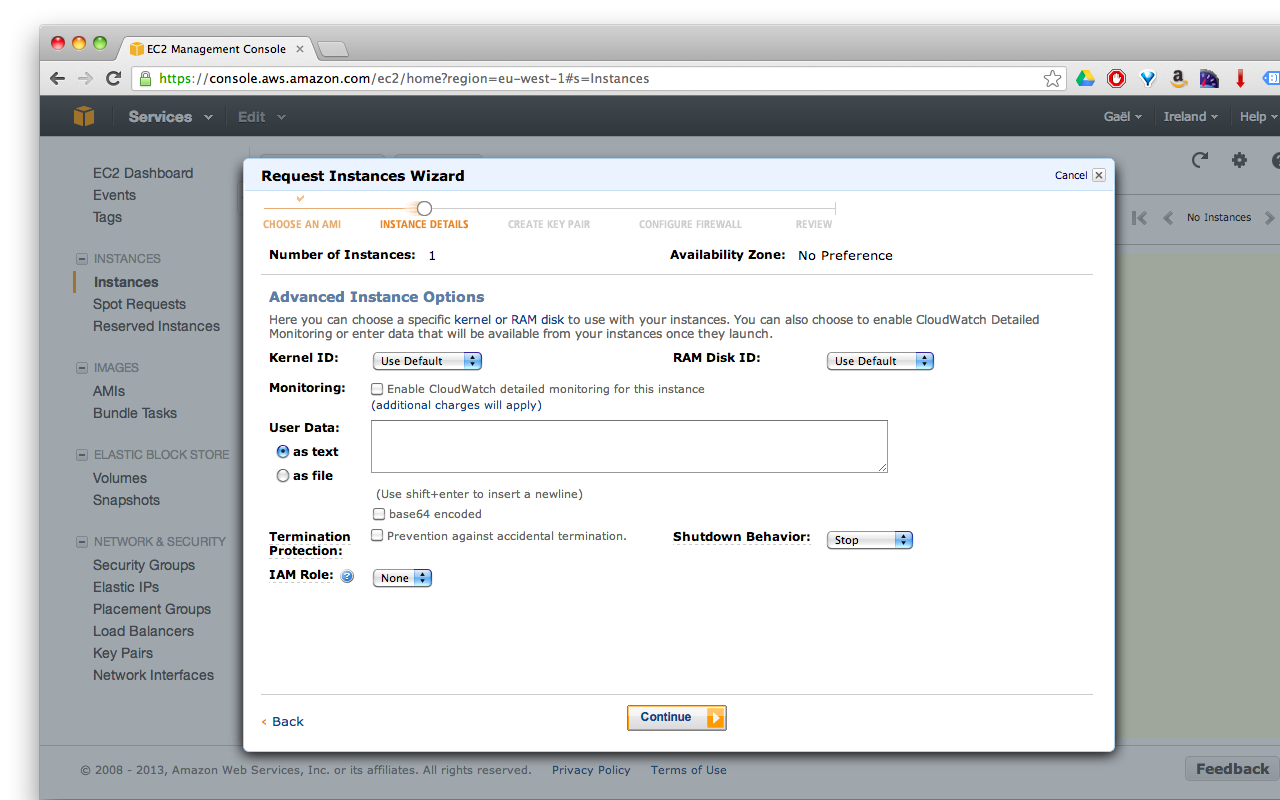1280x800 pixels.
Task: Click inside the User Data text area
Action: pos(629,445)
